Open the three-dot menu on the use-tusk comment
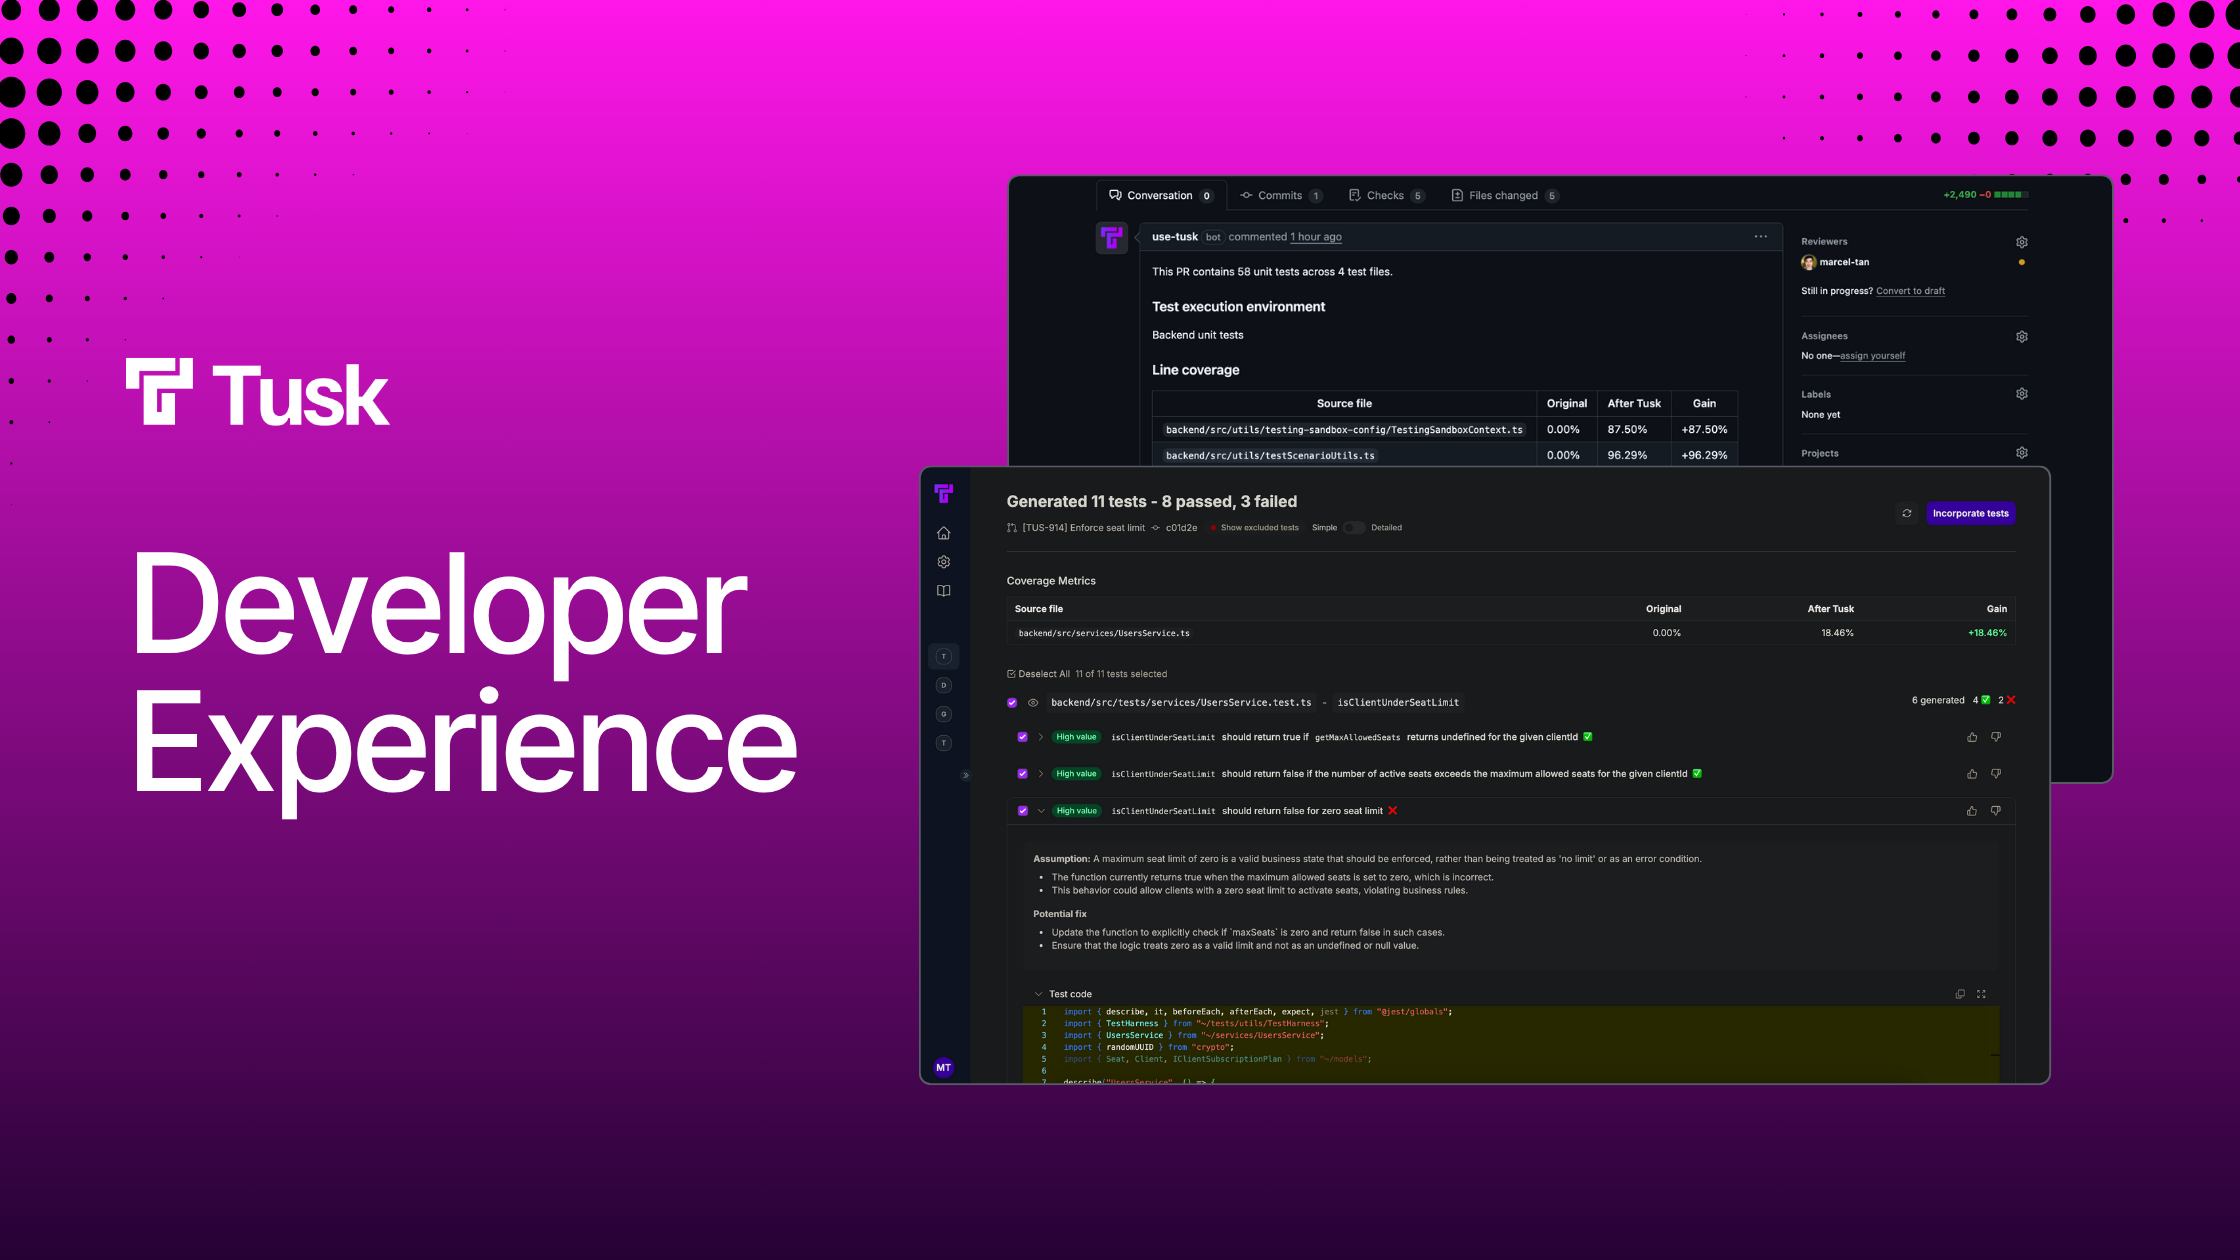 click(x=1761, y=237)
